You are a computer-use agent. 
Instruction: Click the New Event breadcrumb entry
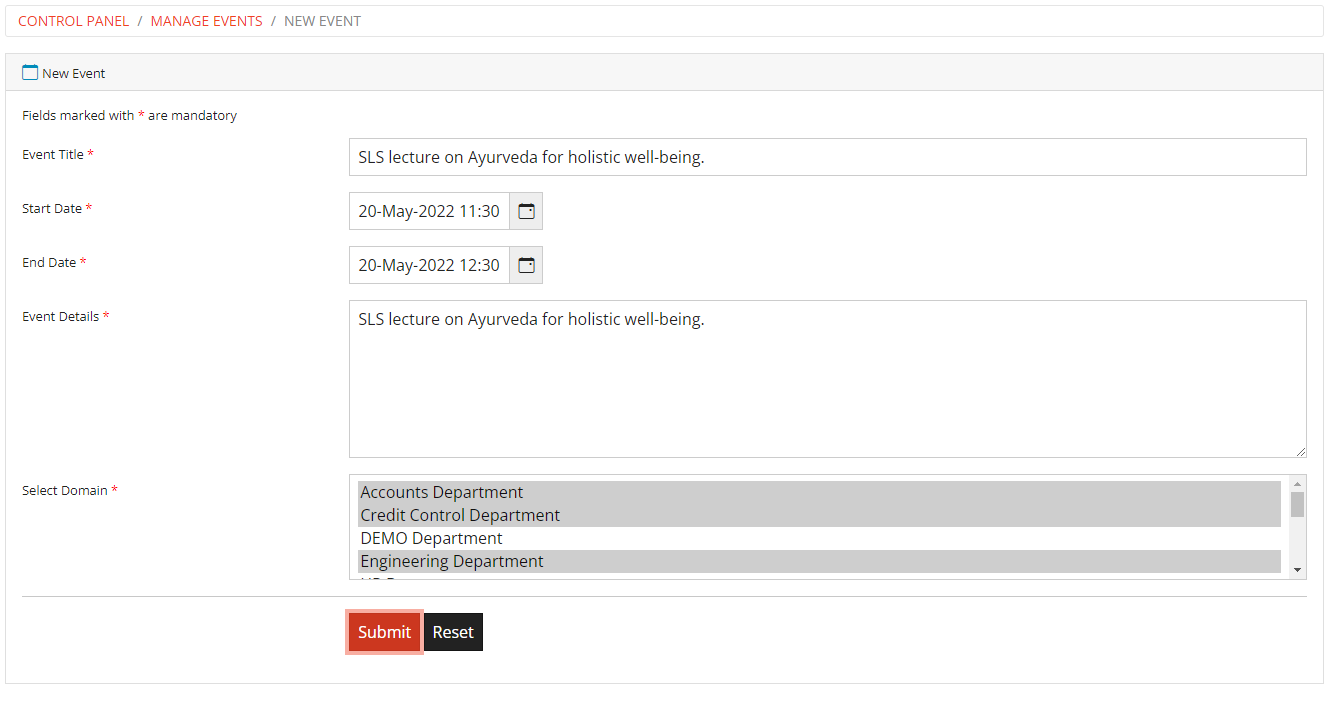322,20
